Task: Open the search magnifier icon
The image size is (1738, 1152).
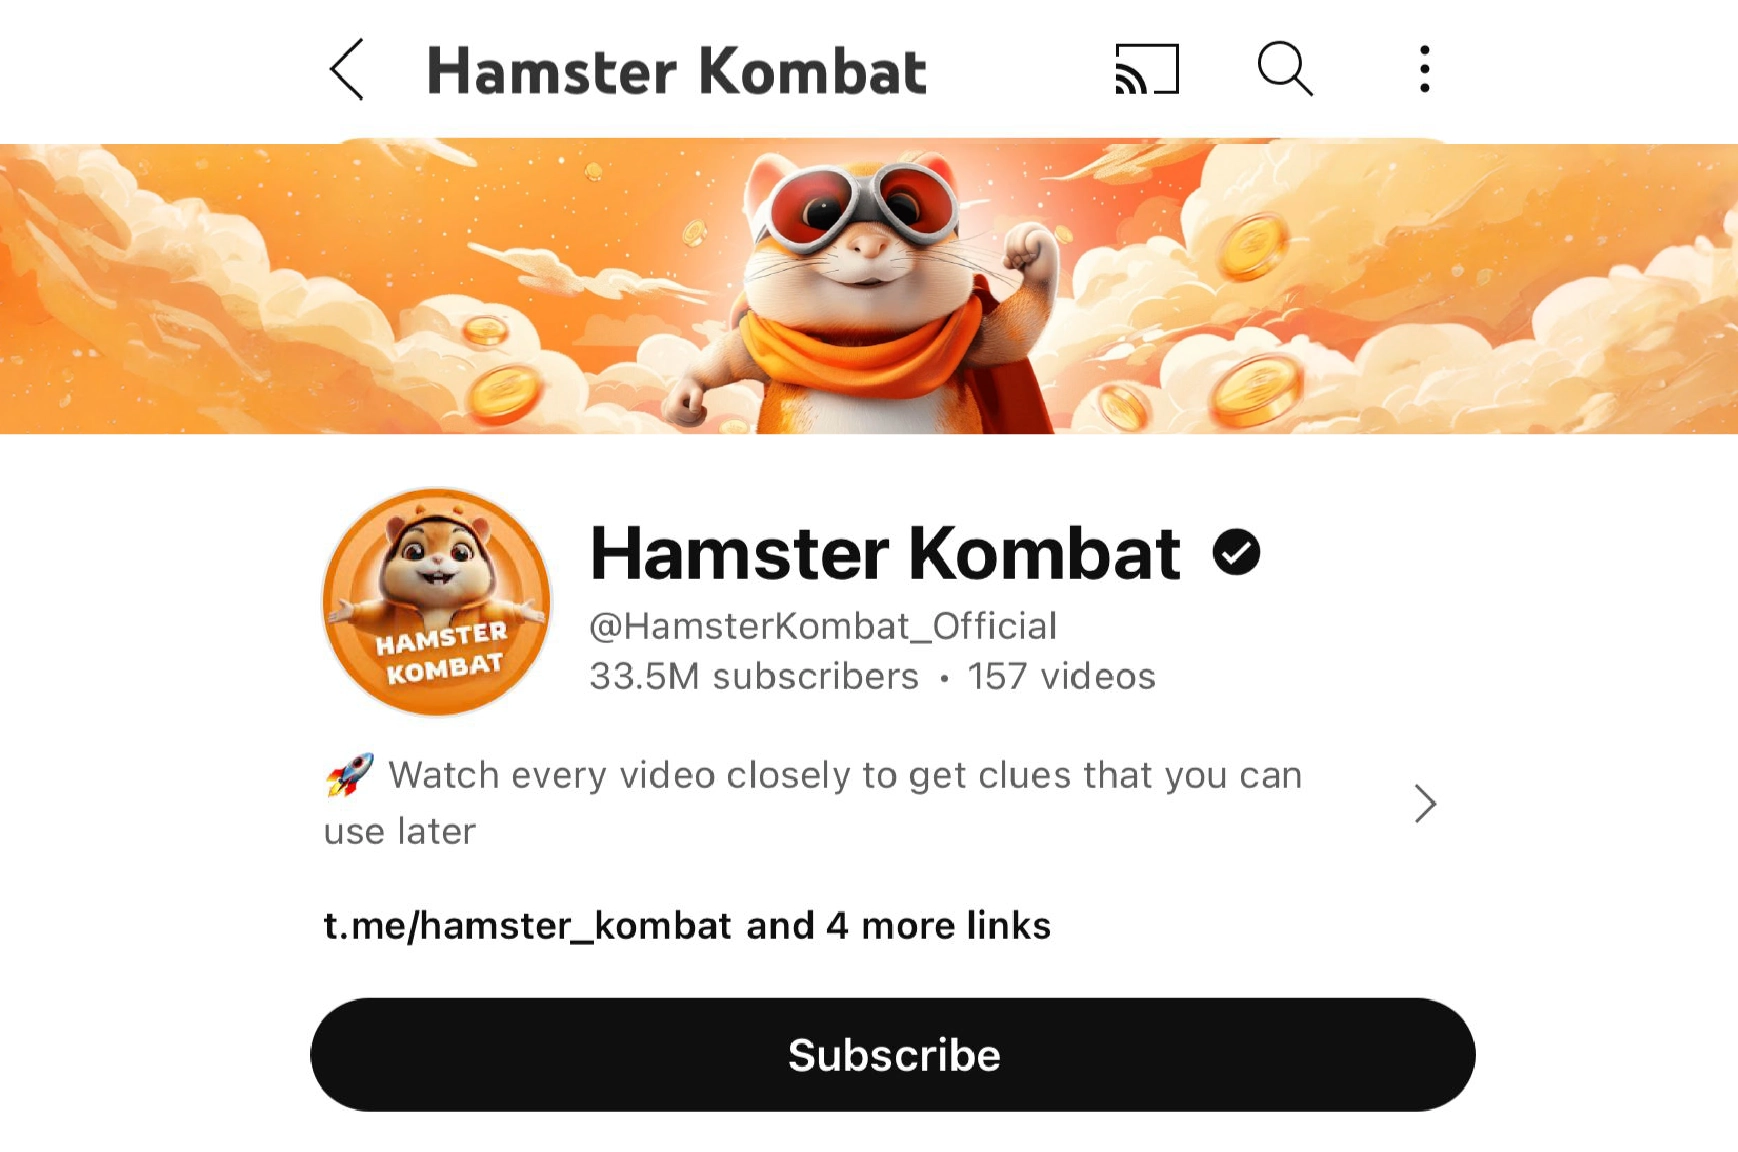Action: click(1285, 68)
